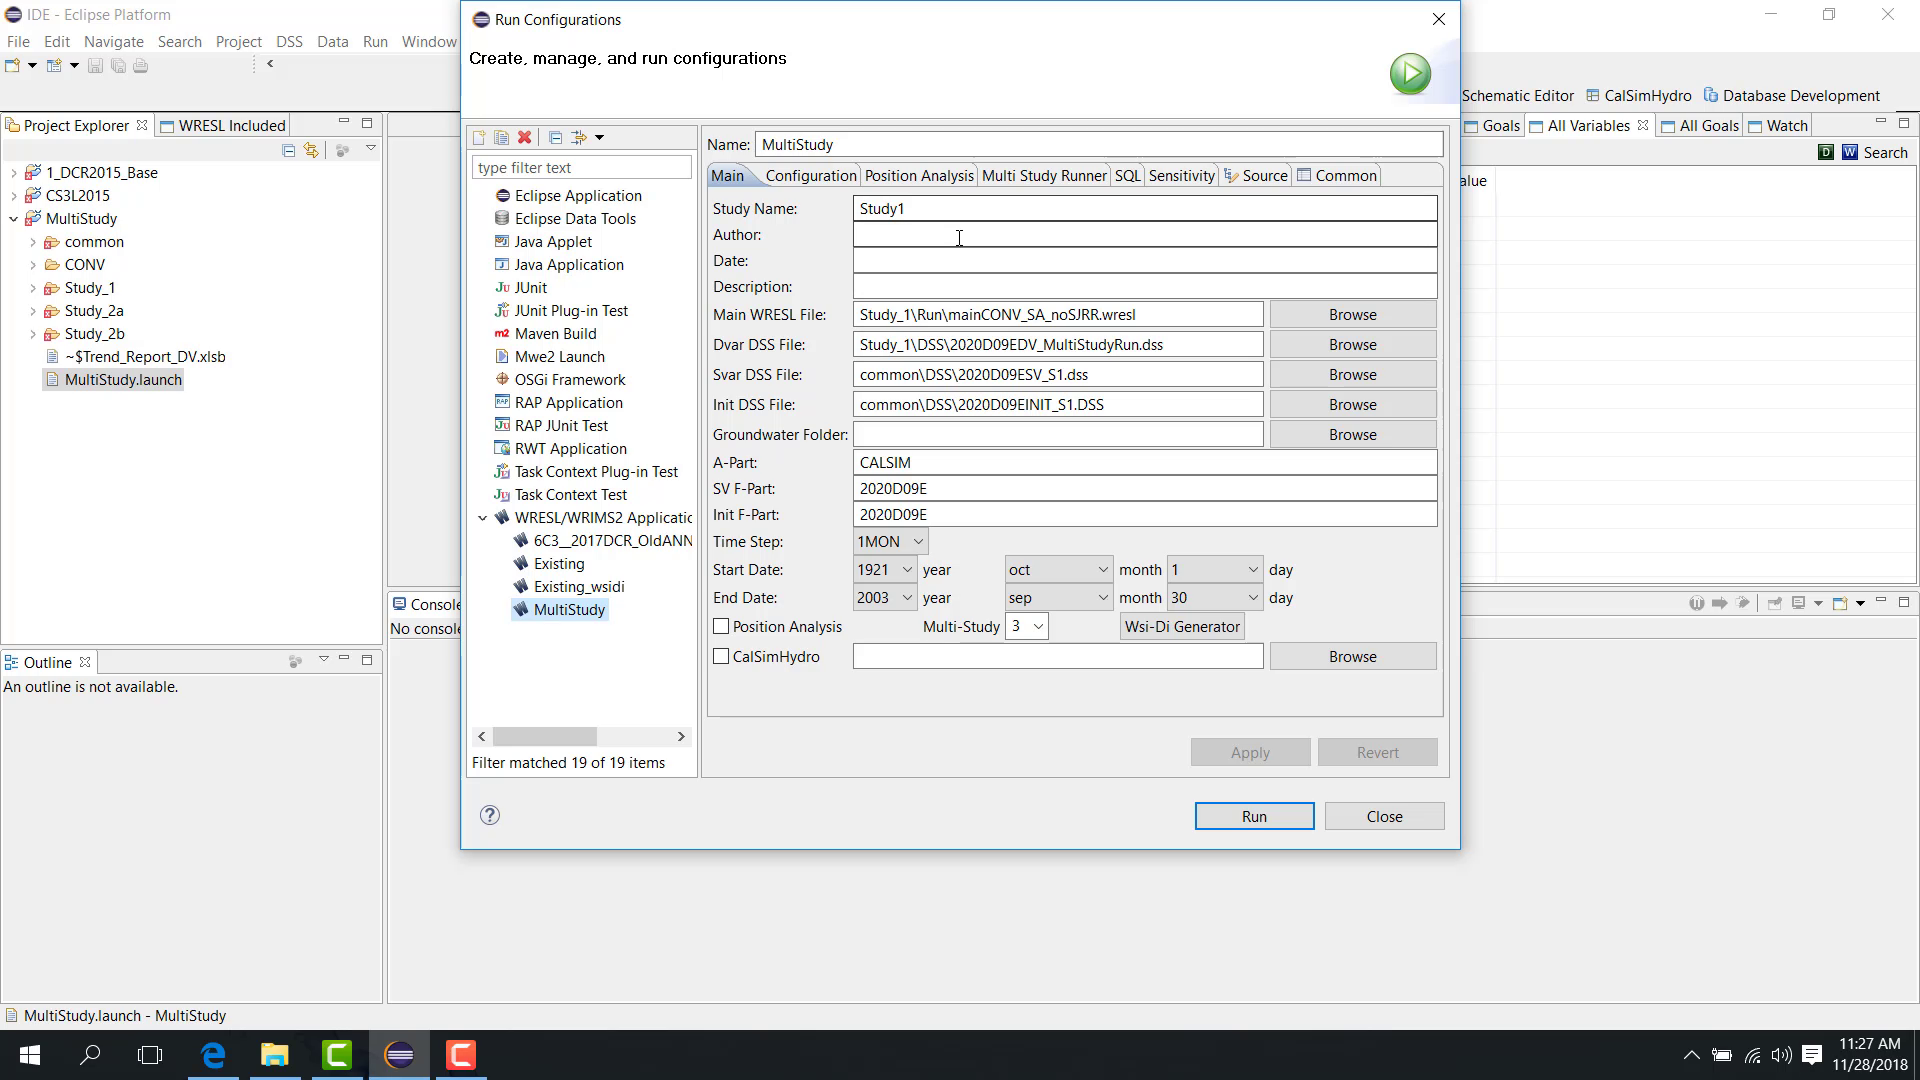The height and width of the screenshot is (1080, 1920).
Task: Switch to the WRESL Included tab
Action: 222,125
